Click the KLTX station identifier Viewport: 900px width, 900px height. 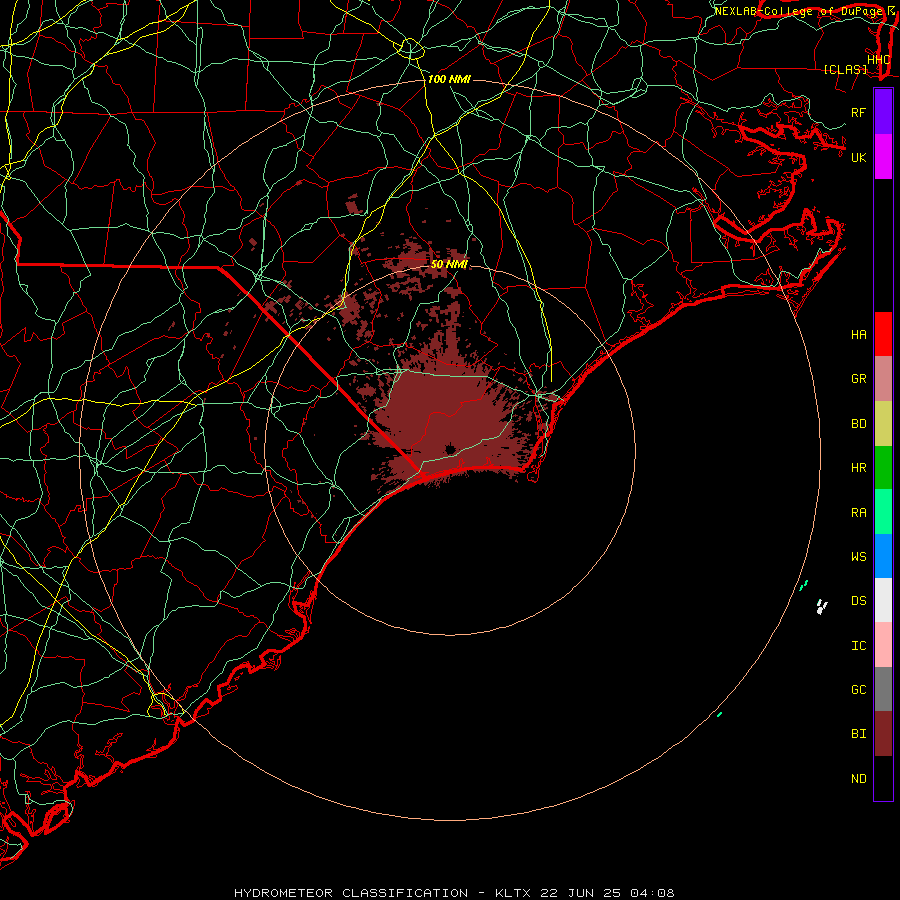(514, 893)
